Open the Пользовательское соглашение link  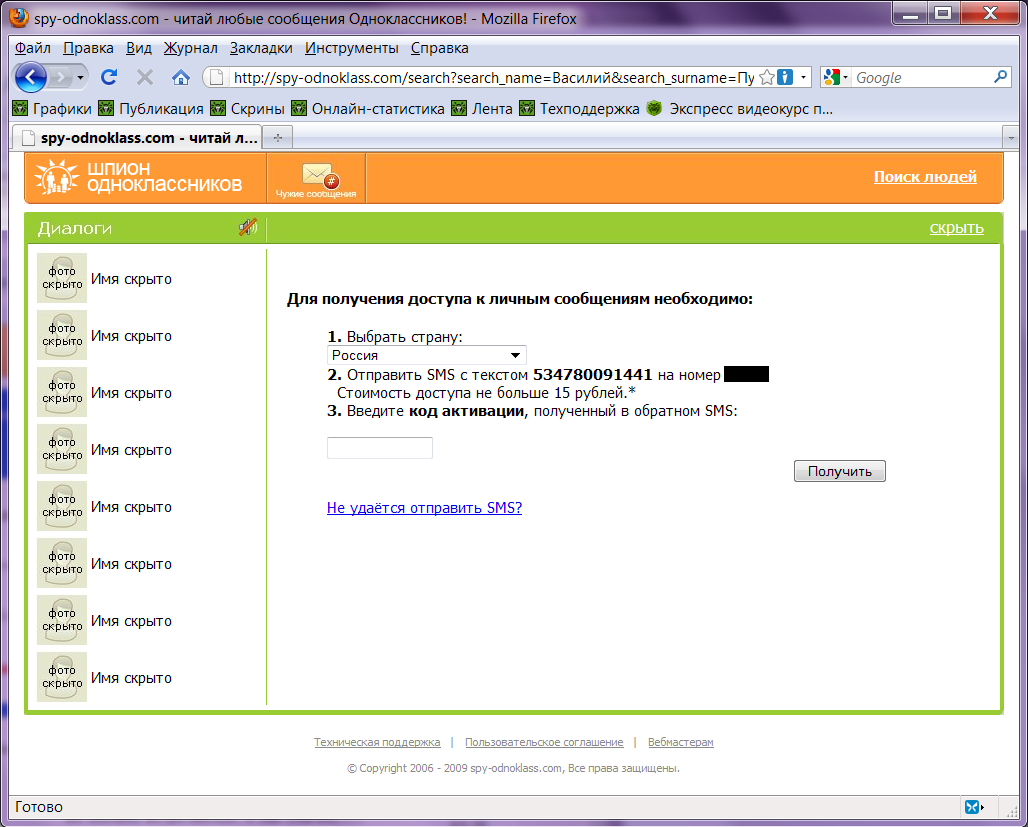click(544, 742)
